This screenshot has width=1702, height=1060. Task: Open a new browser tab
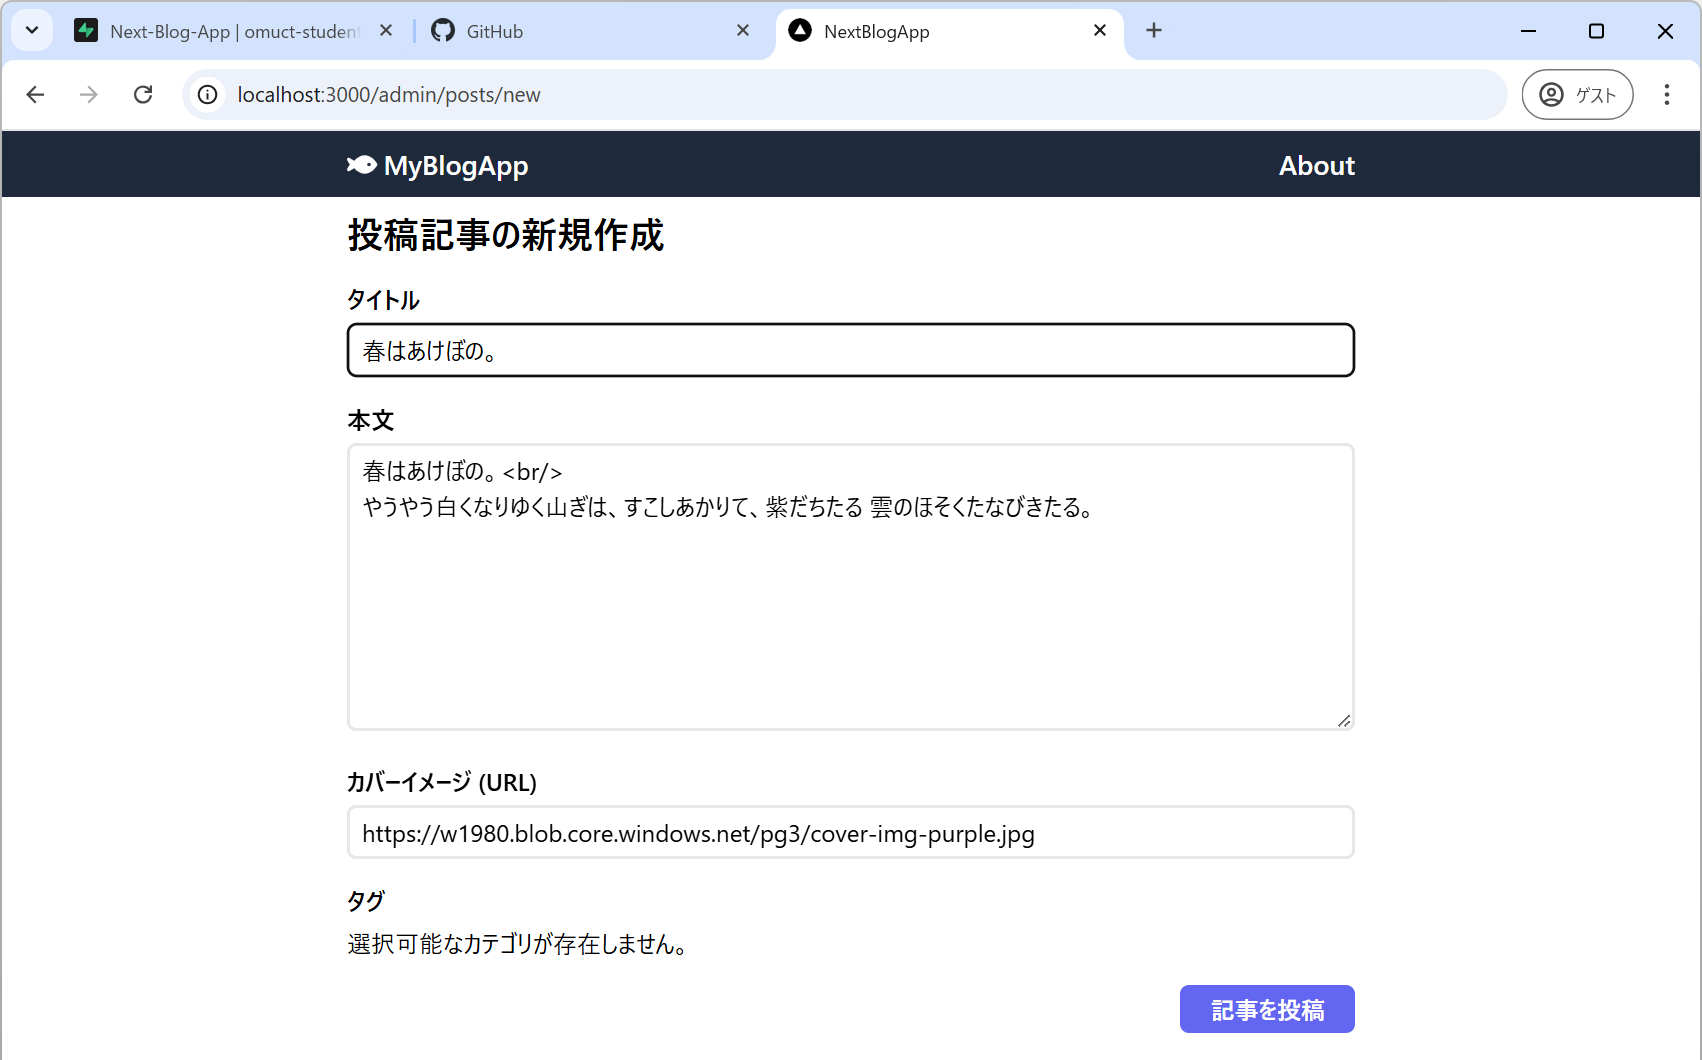tap(1154, 31)
